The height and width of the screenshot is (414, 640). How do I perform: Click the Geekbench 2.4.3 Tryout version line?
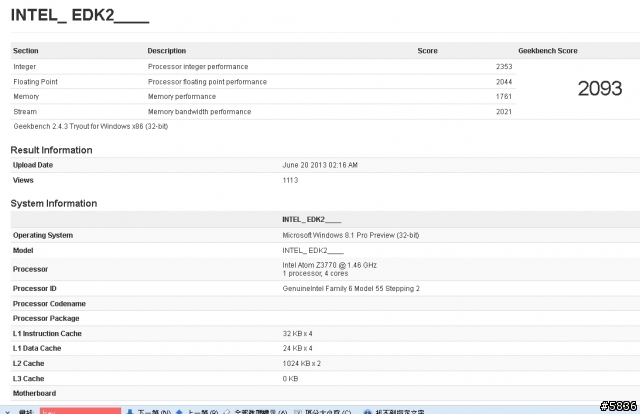pyautogui.click(x=91, y=126)
